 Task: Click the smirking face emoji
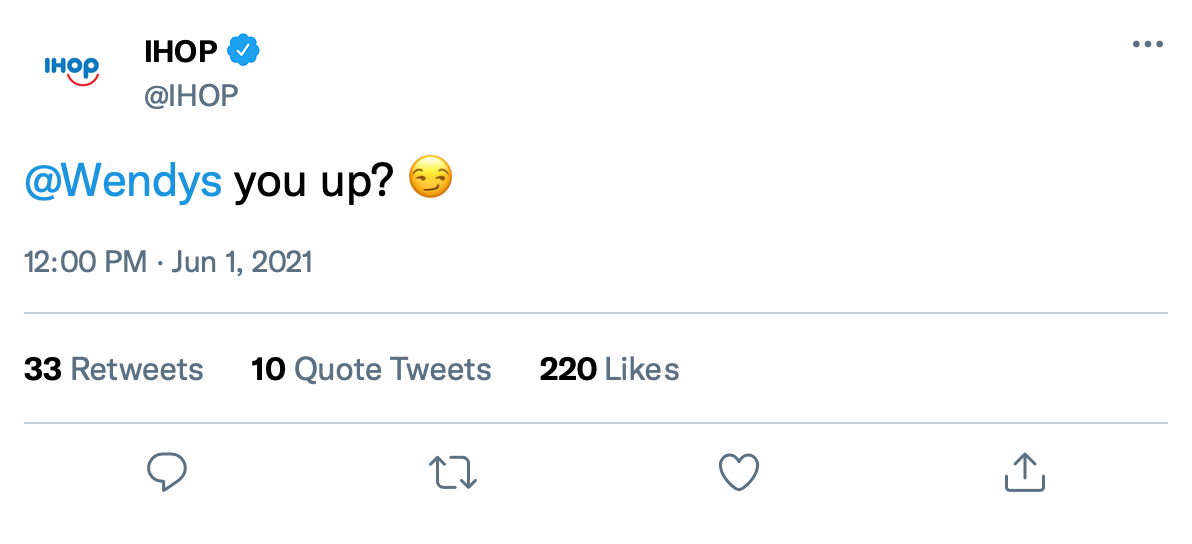click(x=431, y=180)
